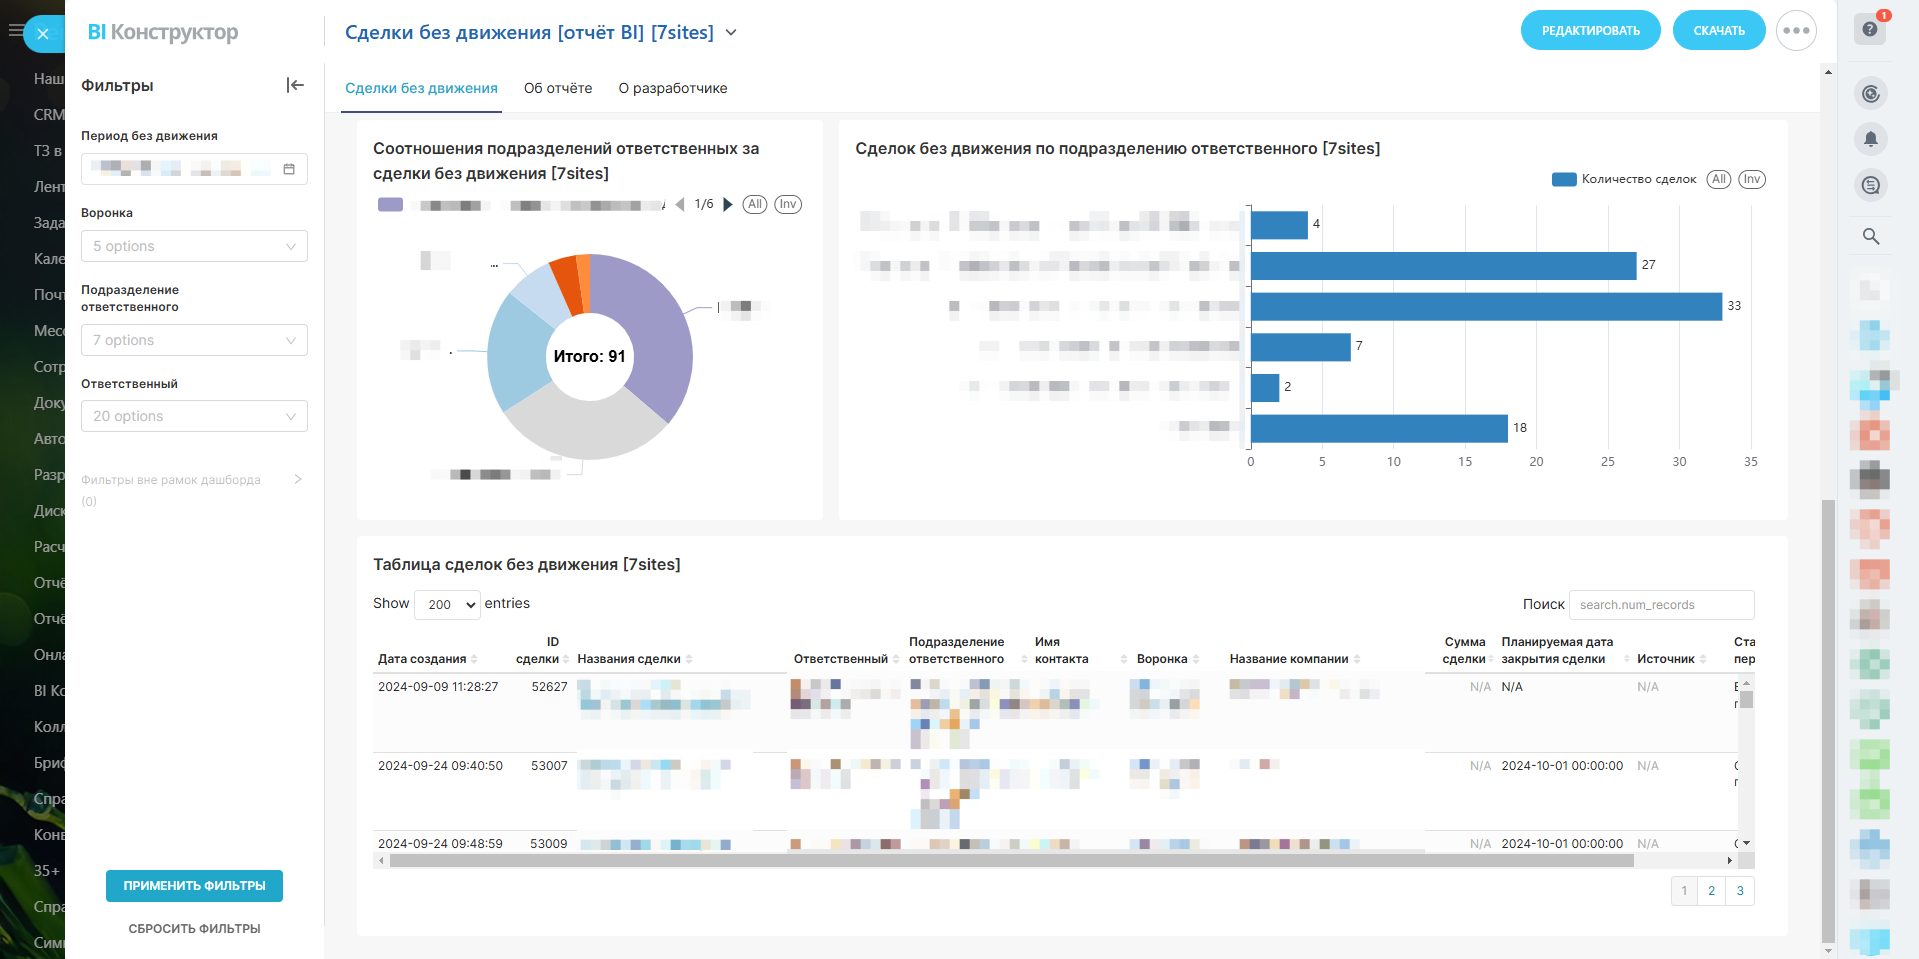Toggle Inv legend selection in pie chart
Image resolution: width=1919 pixels, height=959 pixels.
[788, 205]
